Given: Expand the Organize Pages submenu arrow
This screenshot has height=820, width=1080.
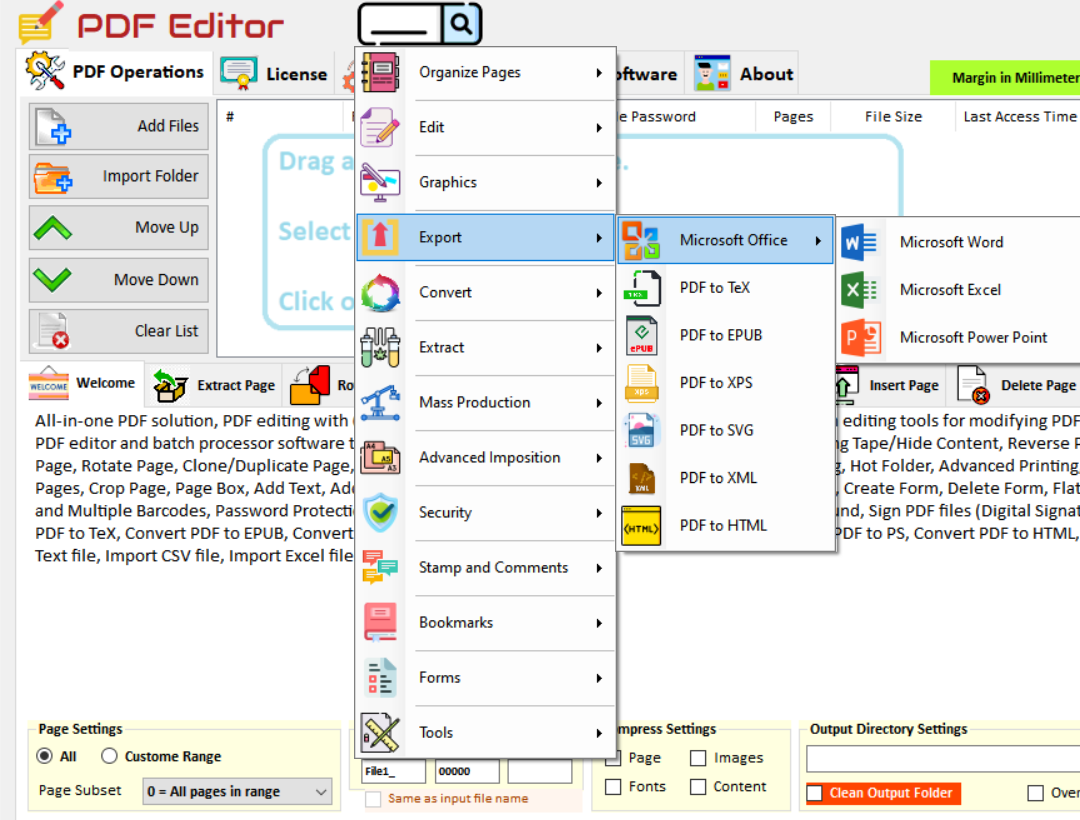Looking at the screenshot, I should 599,72.
